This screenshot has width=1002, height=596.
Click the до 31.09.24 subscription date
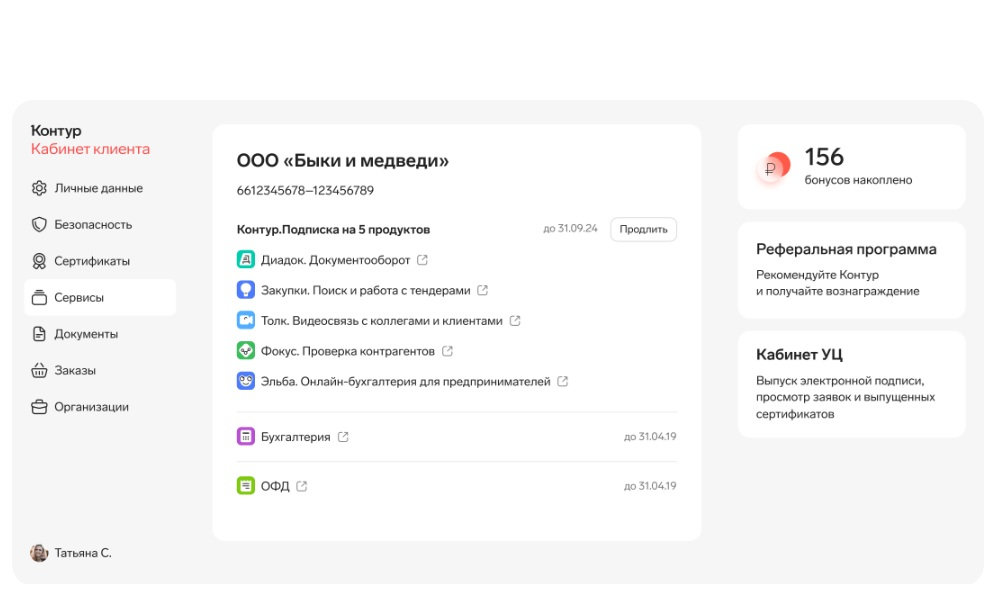coord(570,228)
